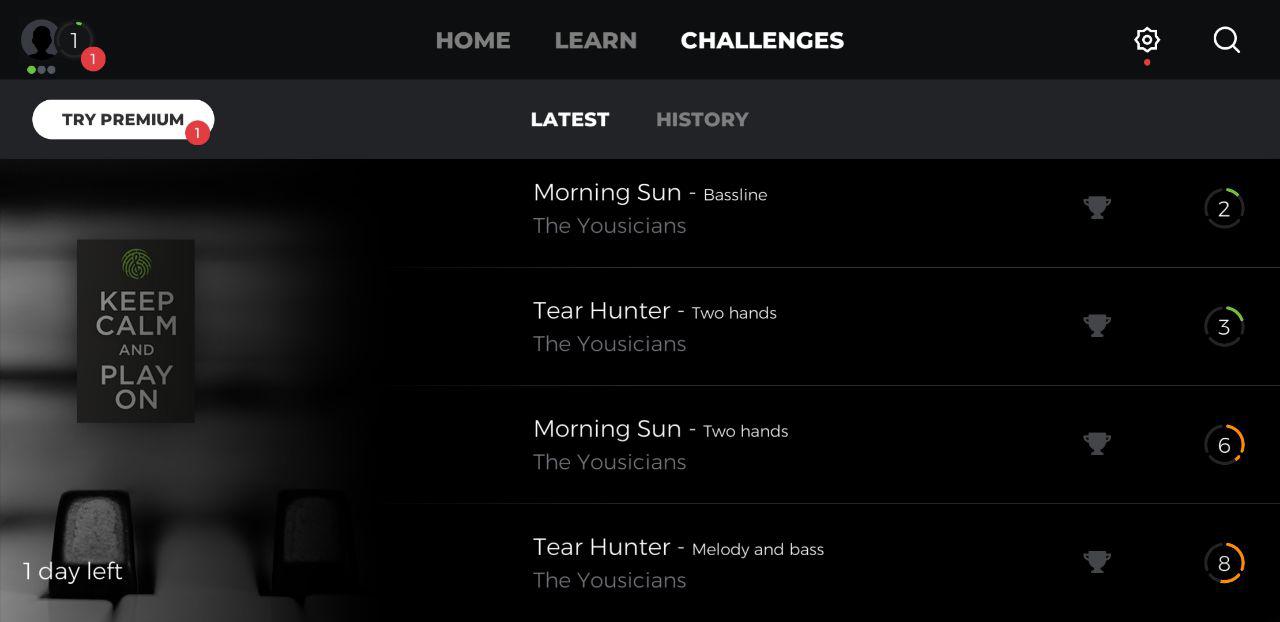Viewport: 1280px width, 622px height.
Task: Click trophy for Tear Hunter Melody and bass
Action: 1097,561
